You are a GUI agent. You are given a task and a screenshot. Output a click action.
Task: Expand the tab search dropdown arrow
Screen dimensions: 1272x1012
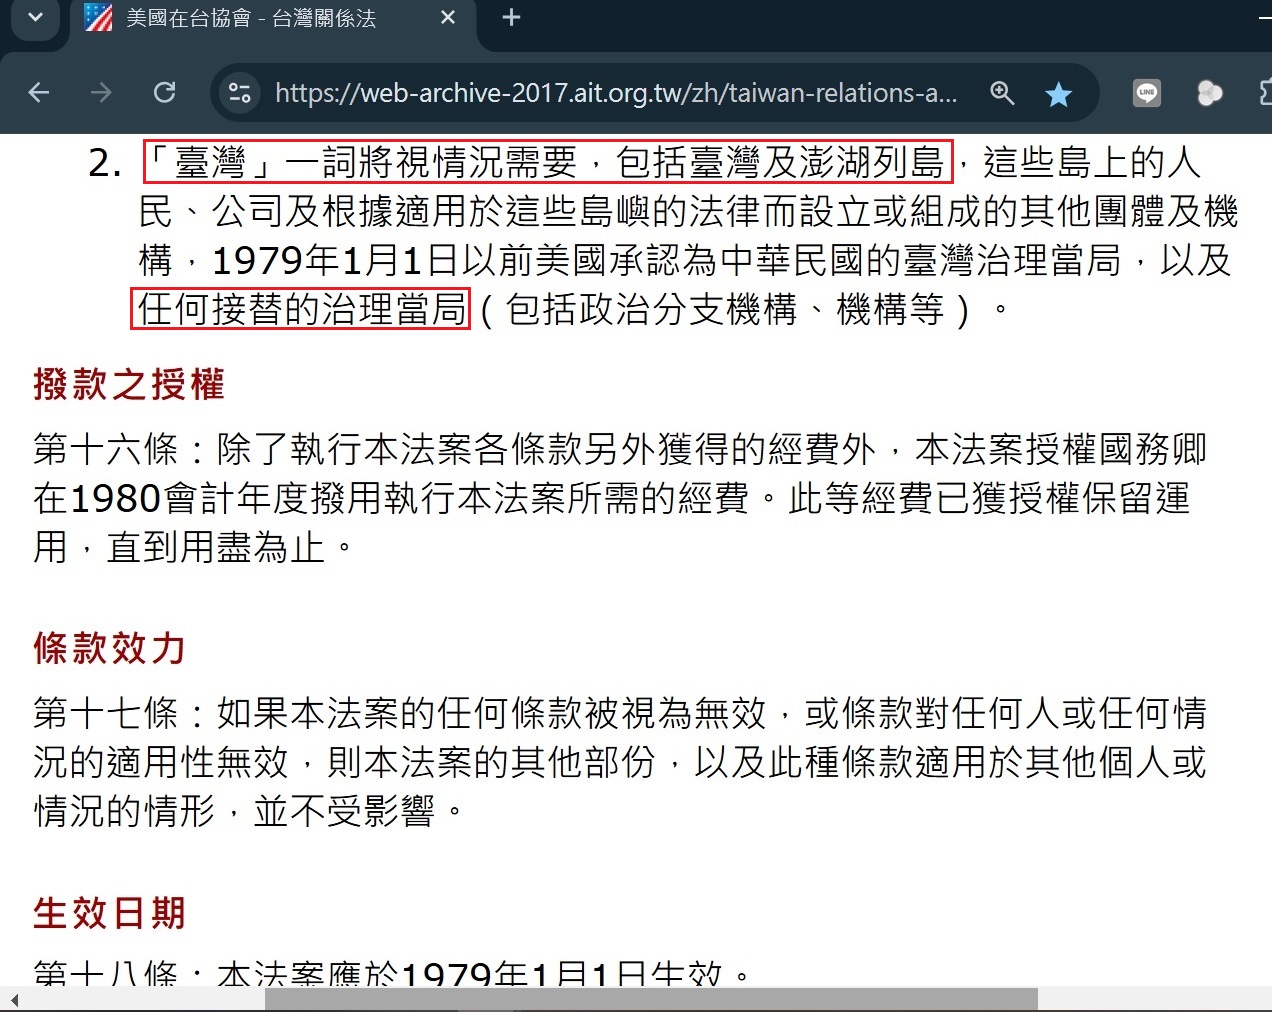click(x=36, y=18)
